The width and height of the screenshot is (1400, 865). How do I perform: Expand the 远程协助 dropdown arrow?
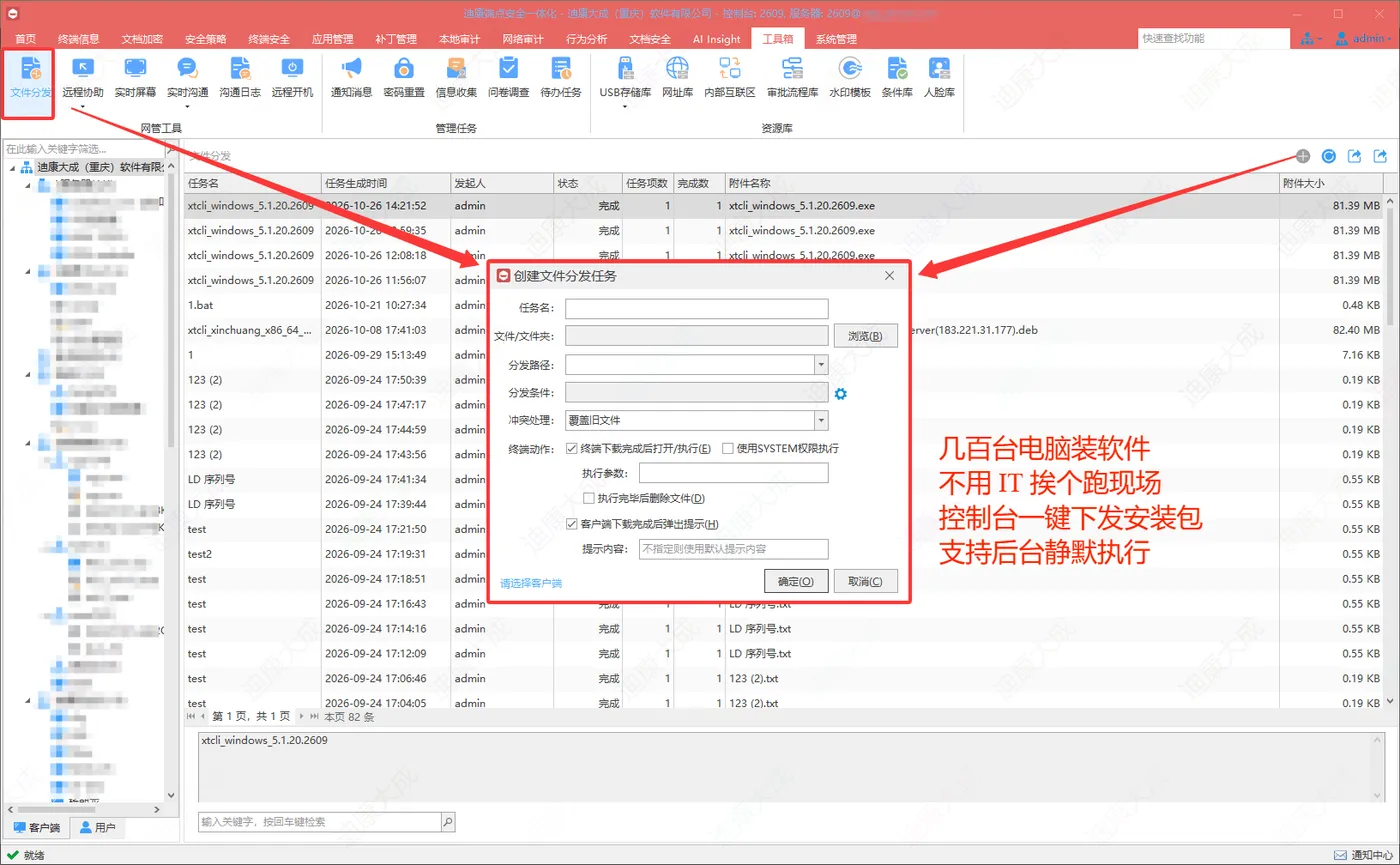83,107
